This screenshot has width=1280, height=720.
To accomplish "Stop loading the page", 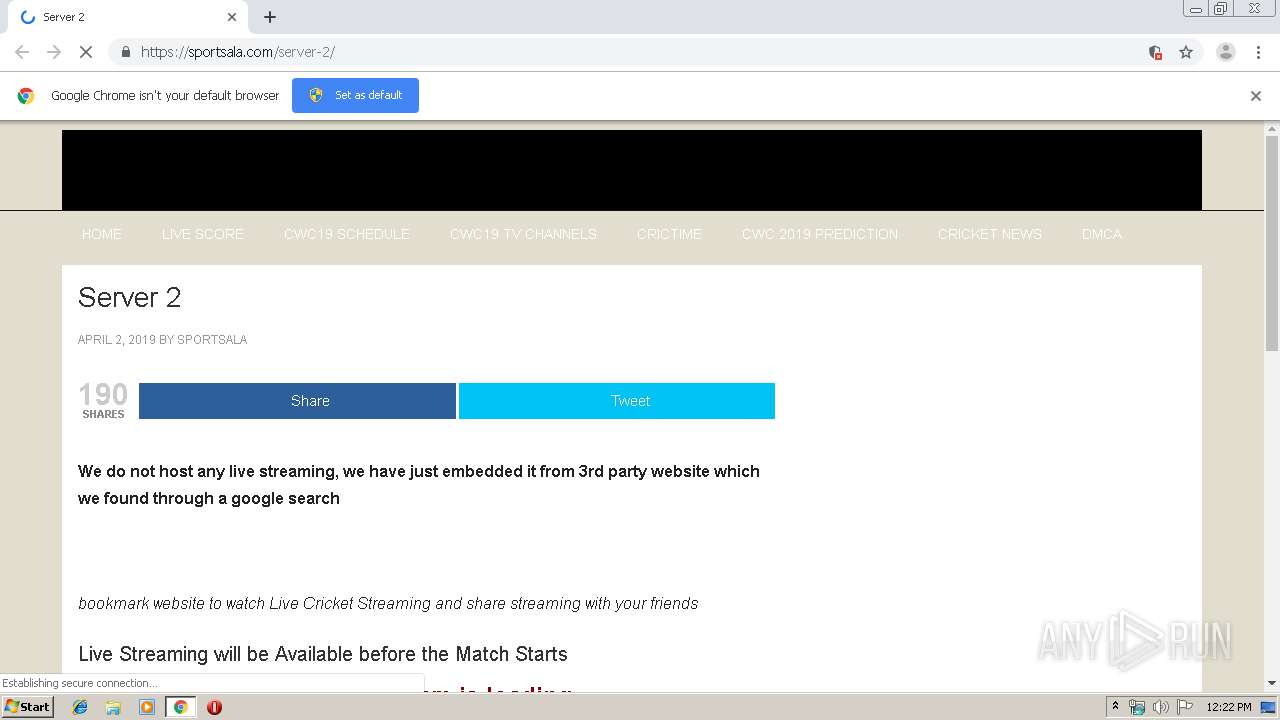I will 85,52.
